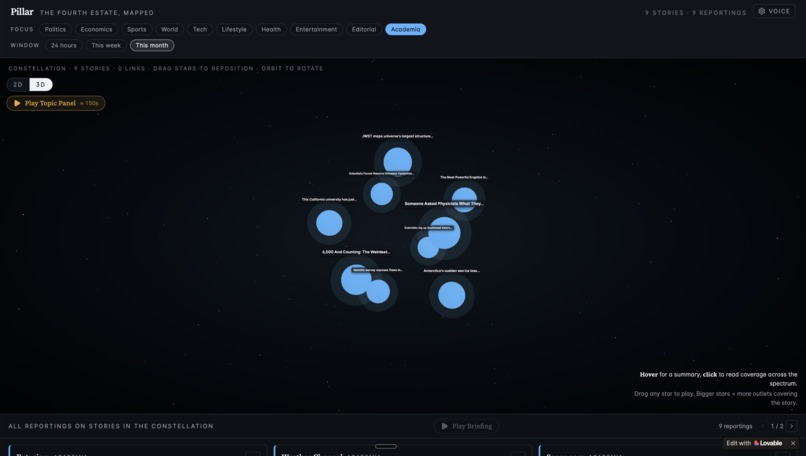Set window to This week

click(106, 45)
